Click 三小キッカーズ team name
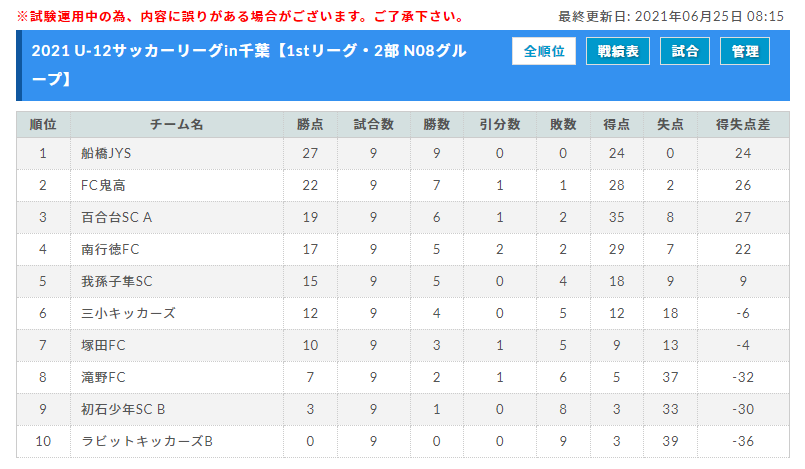The height and width of the screenshot is (469, 805). pos(128,313)
